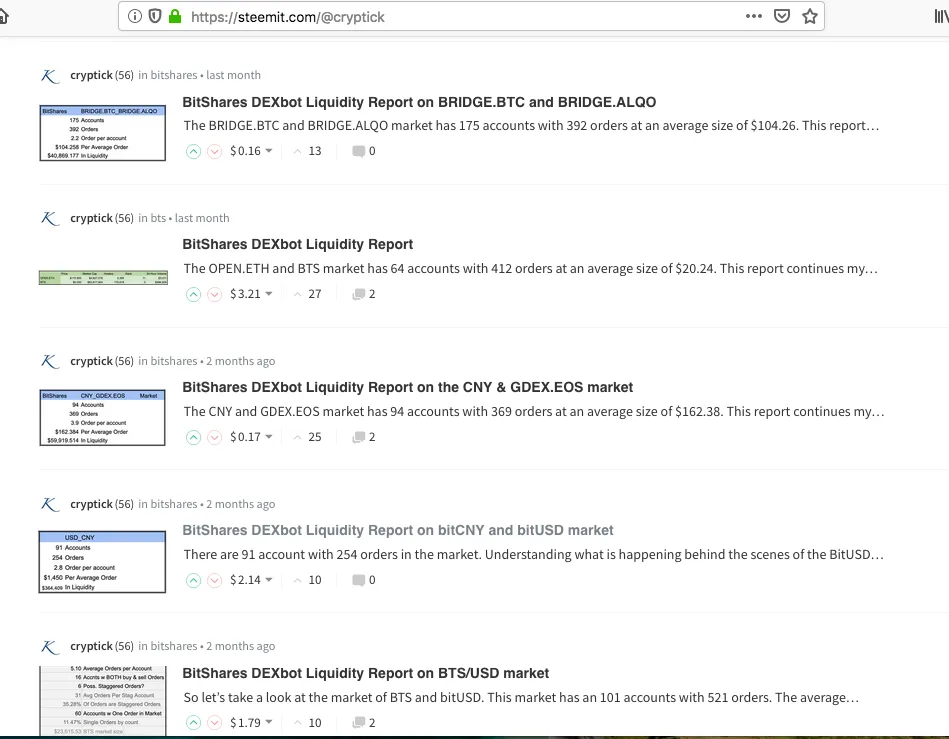Viewport: 949px width, 739px height.
Task: Expand the $3.21 payout dropdown
Action: click(x=251, y=294)
